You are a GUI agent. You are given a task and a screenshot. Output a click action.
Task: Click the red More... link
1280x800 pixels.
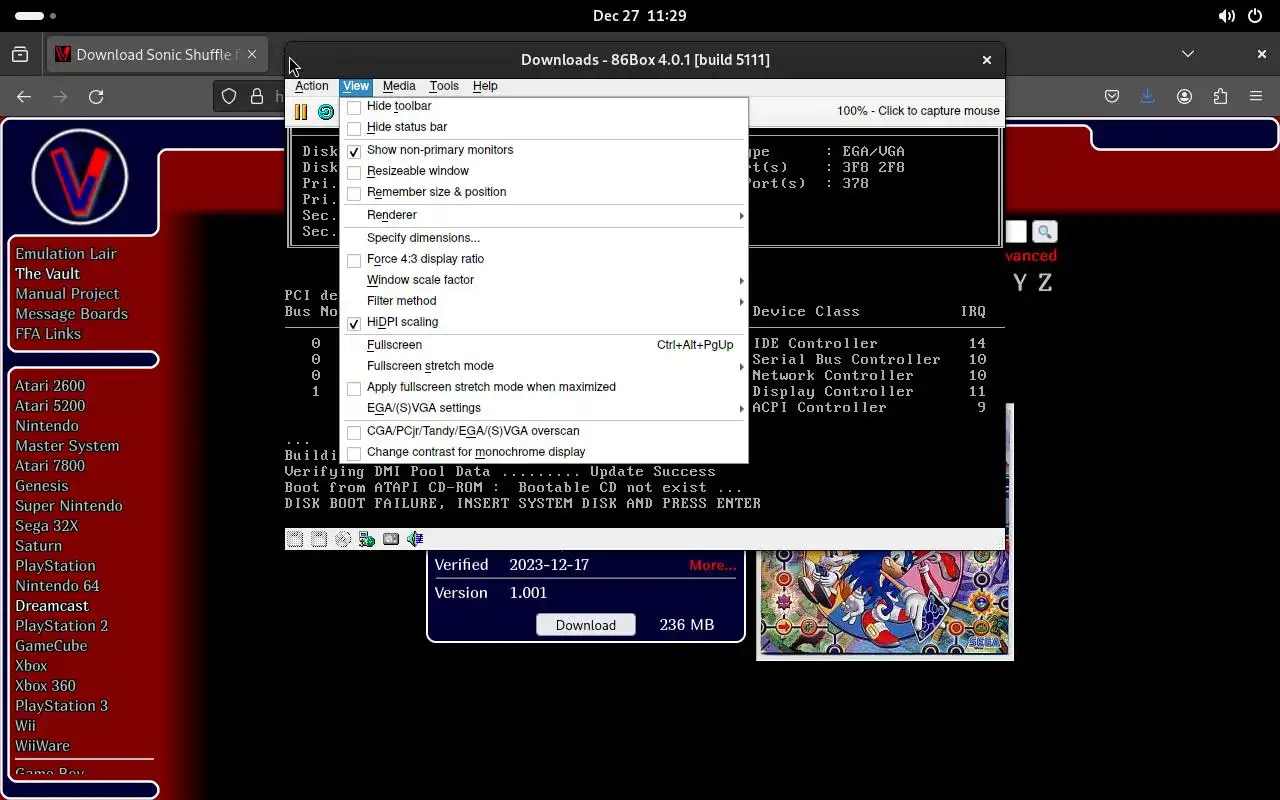(x=712, y=565)
